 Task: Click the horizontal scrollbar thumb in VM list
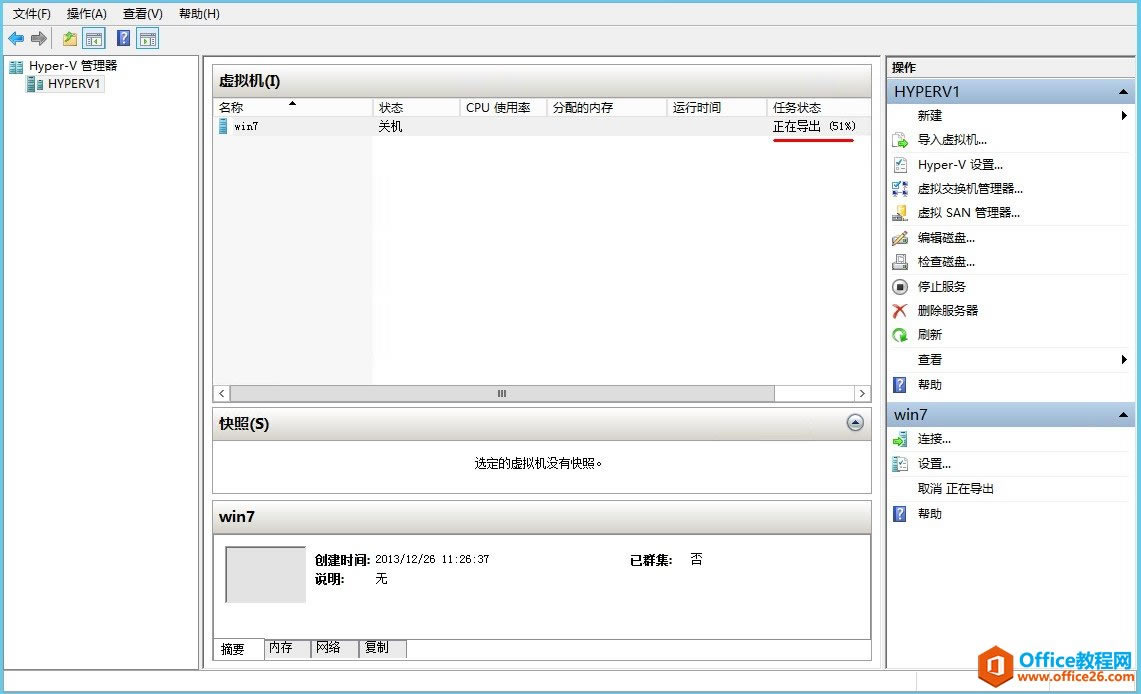coord(502,394)
